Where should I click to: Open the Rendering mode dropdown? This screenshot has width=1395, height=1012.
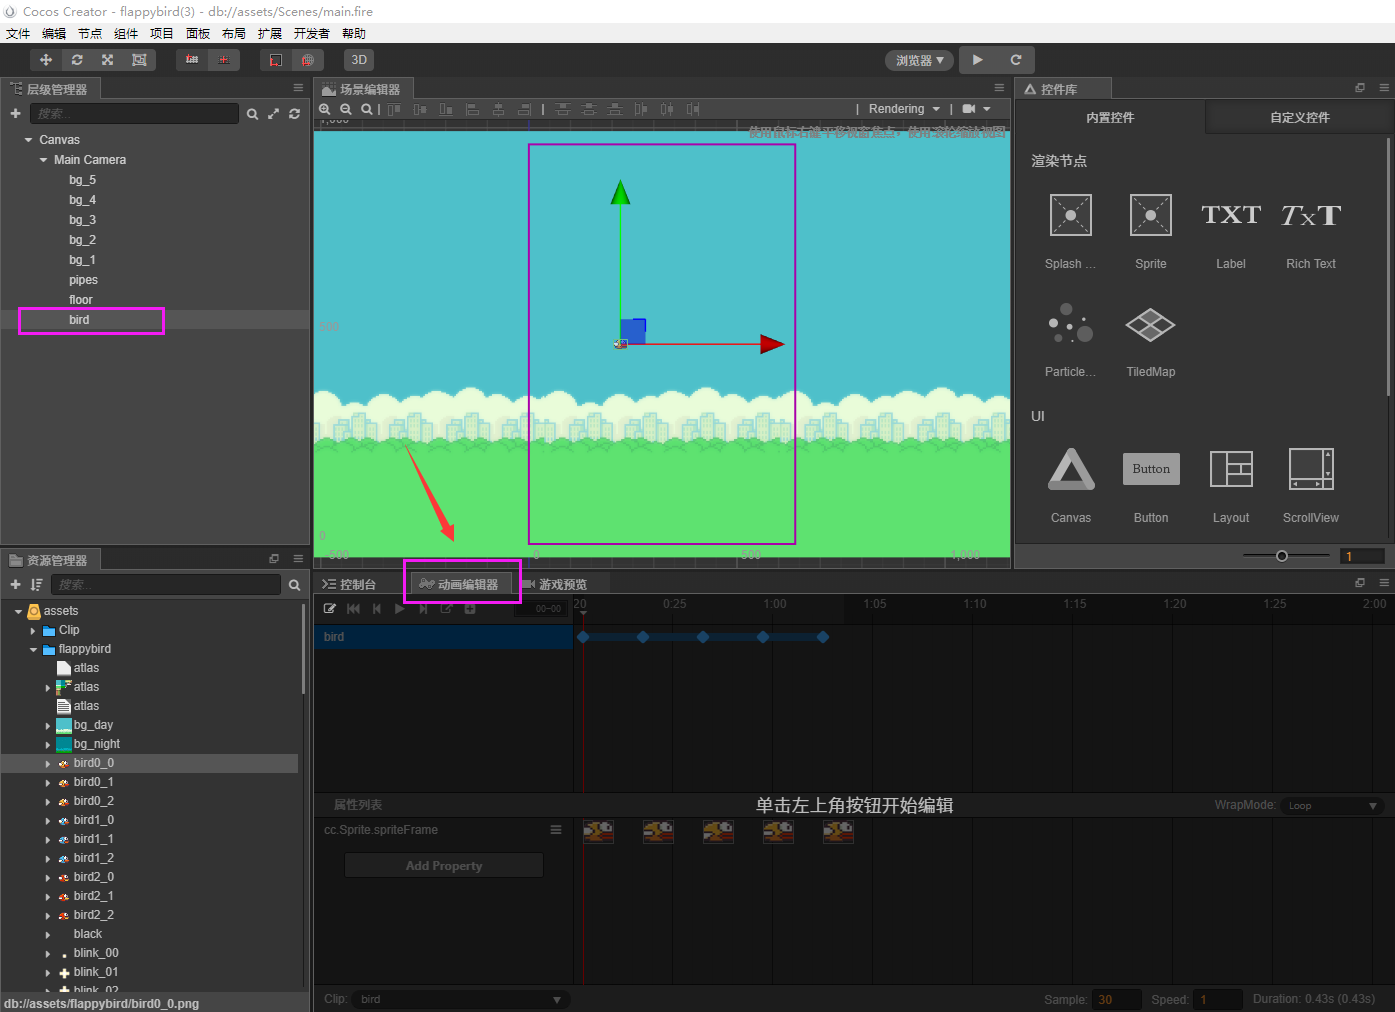[x=904, y=109]
